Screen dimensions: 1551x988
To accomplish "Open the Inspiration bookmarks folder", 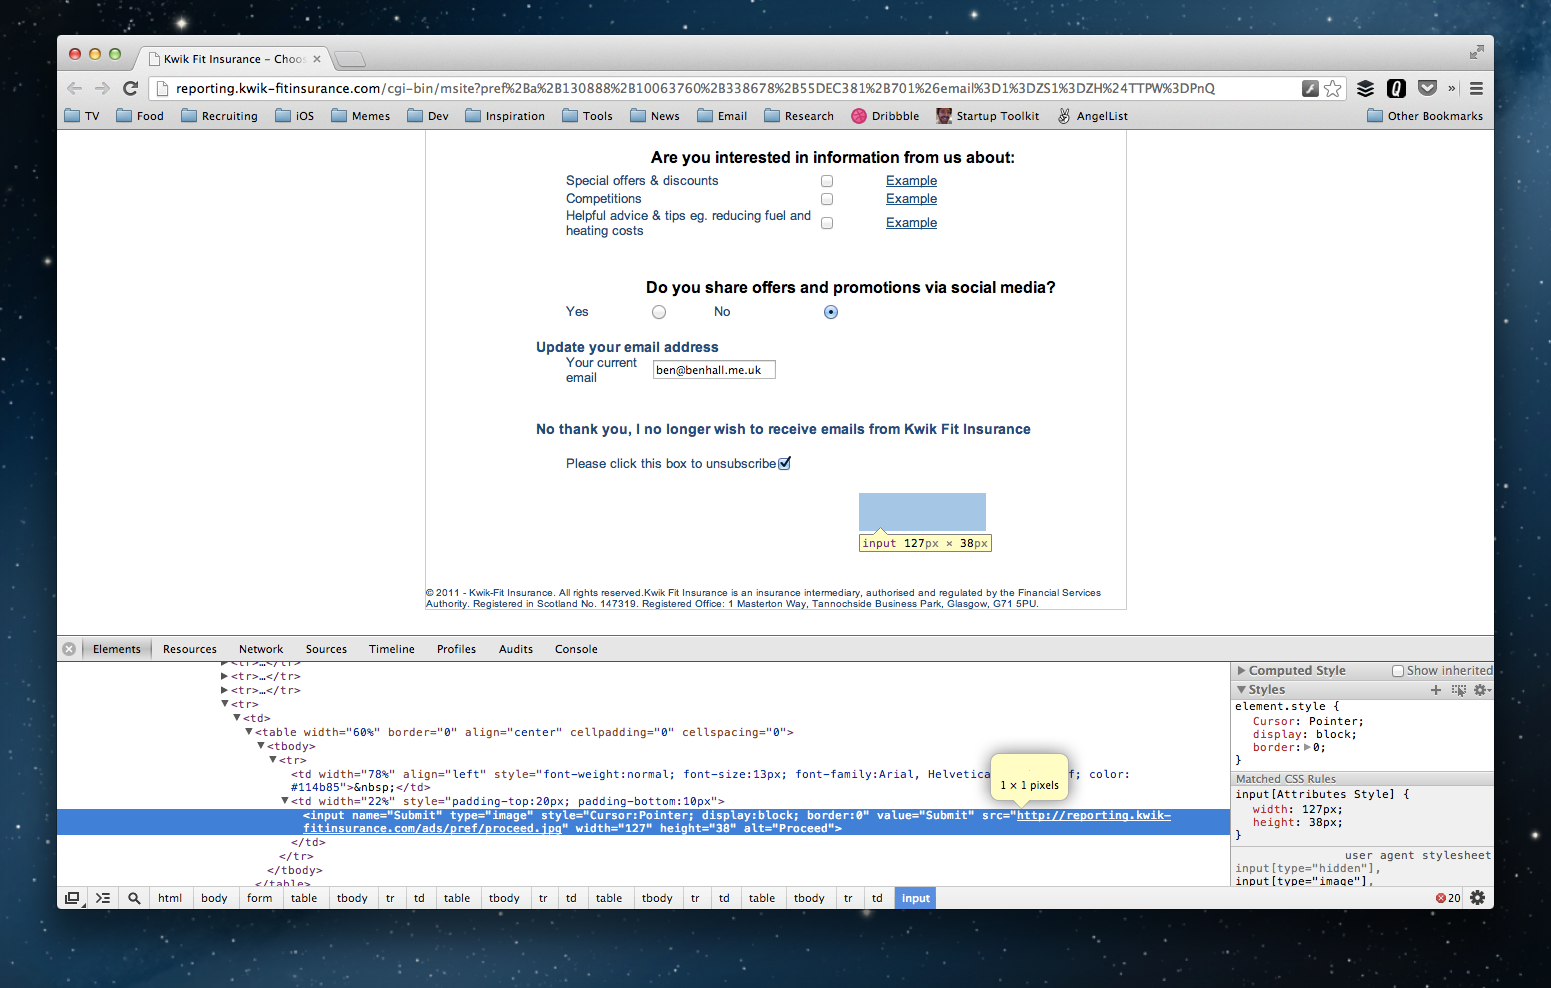I will (x=505, y=116).
